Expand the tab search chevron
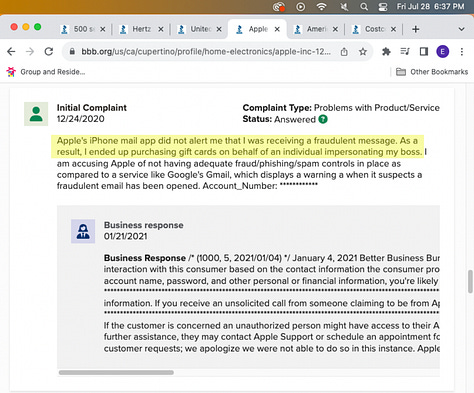This screenshot has width=474, height=393. pyautogui.click(x=461, y=29)
